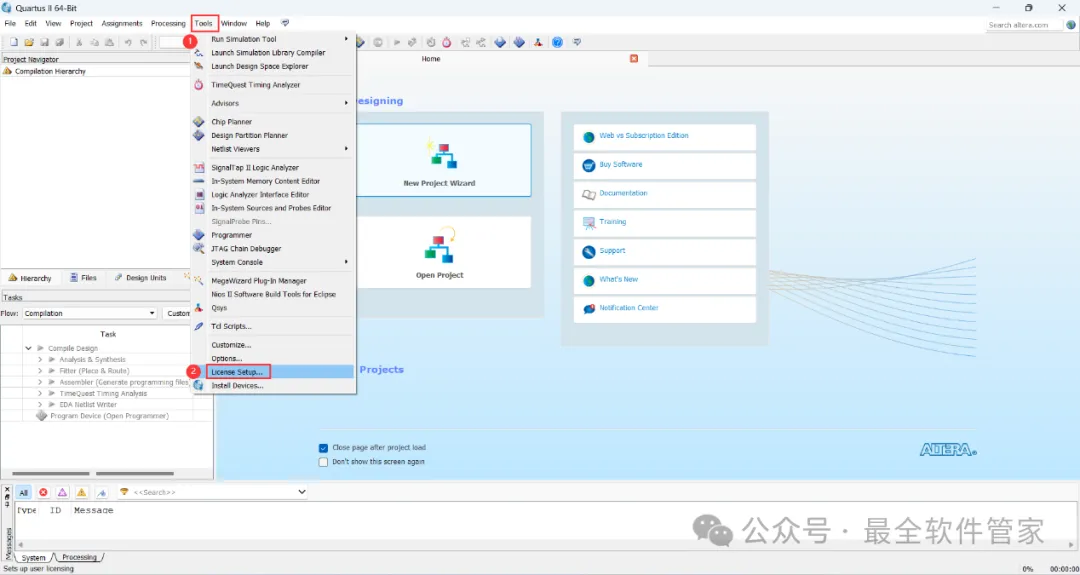Expand the EDA Netlist Writer task
Image resolution: width=1080 pixels, height=575 pixels.
[x=41, y=405]
